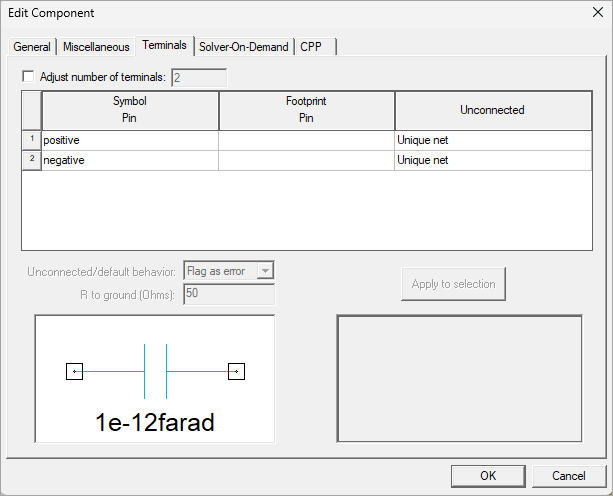
Task: Click footprint pin cell for negative row
Action: click(x=306, y=160)
